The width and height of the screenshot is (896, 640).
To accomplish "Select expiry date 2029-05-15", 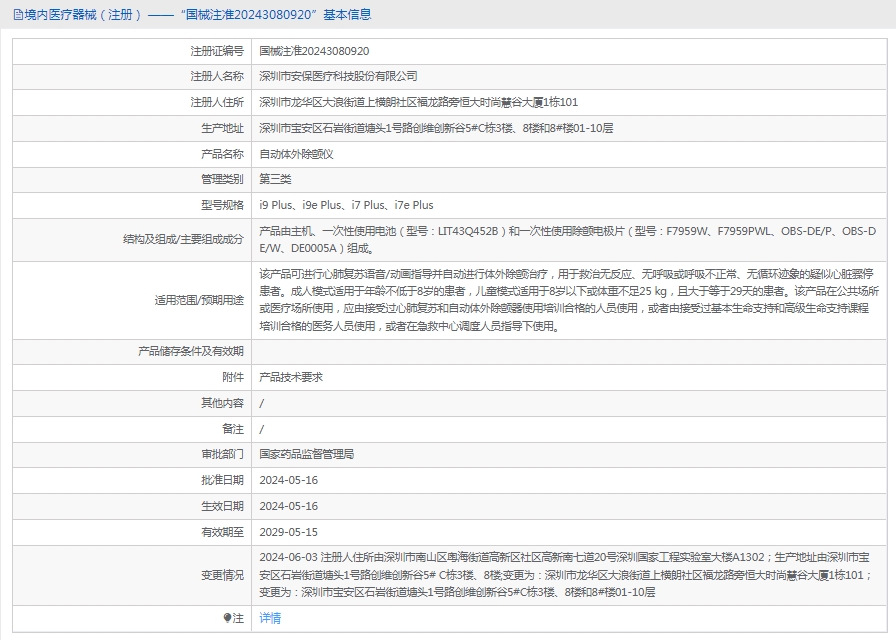I will (289, 532).
